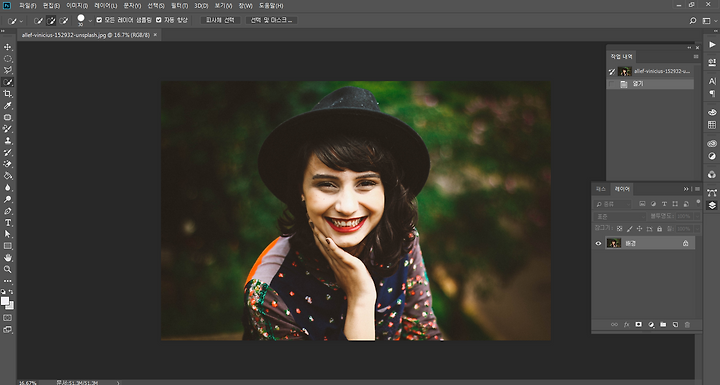Screen dimensions: 720x385
Task: Open brush picker dropdown arrow
Action: pos(90,21)
